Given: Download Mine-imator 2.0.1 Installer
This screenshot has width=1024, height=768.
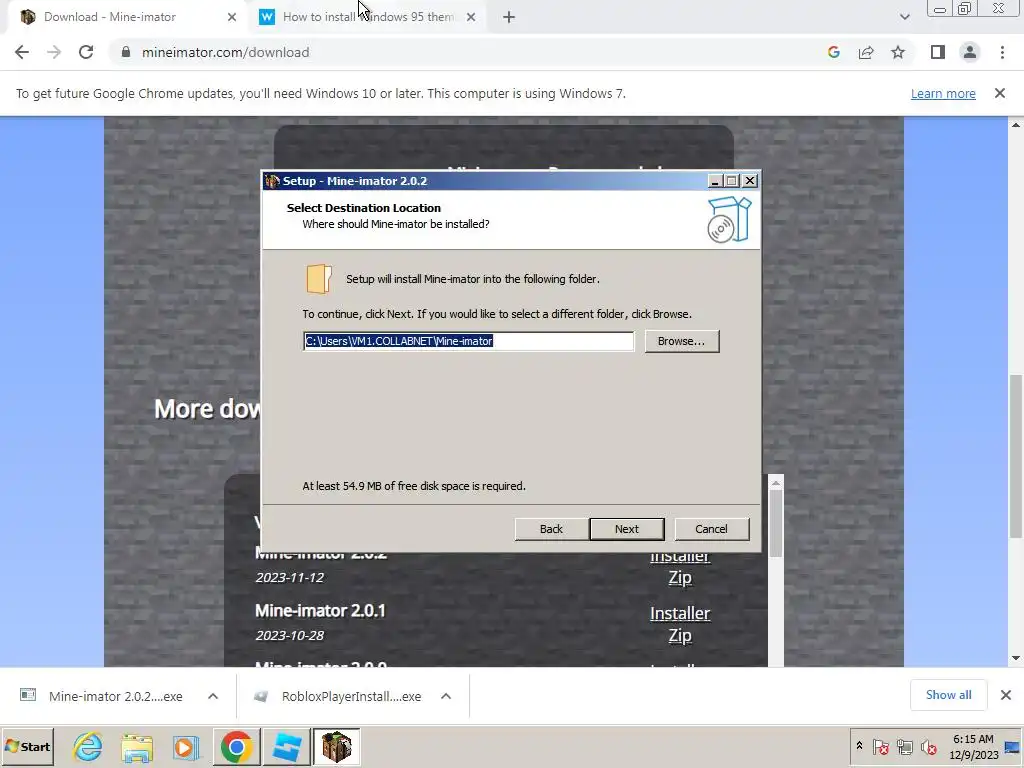Looking at the screenshot, I should coord(680,613).
